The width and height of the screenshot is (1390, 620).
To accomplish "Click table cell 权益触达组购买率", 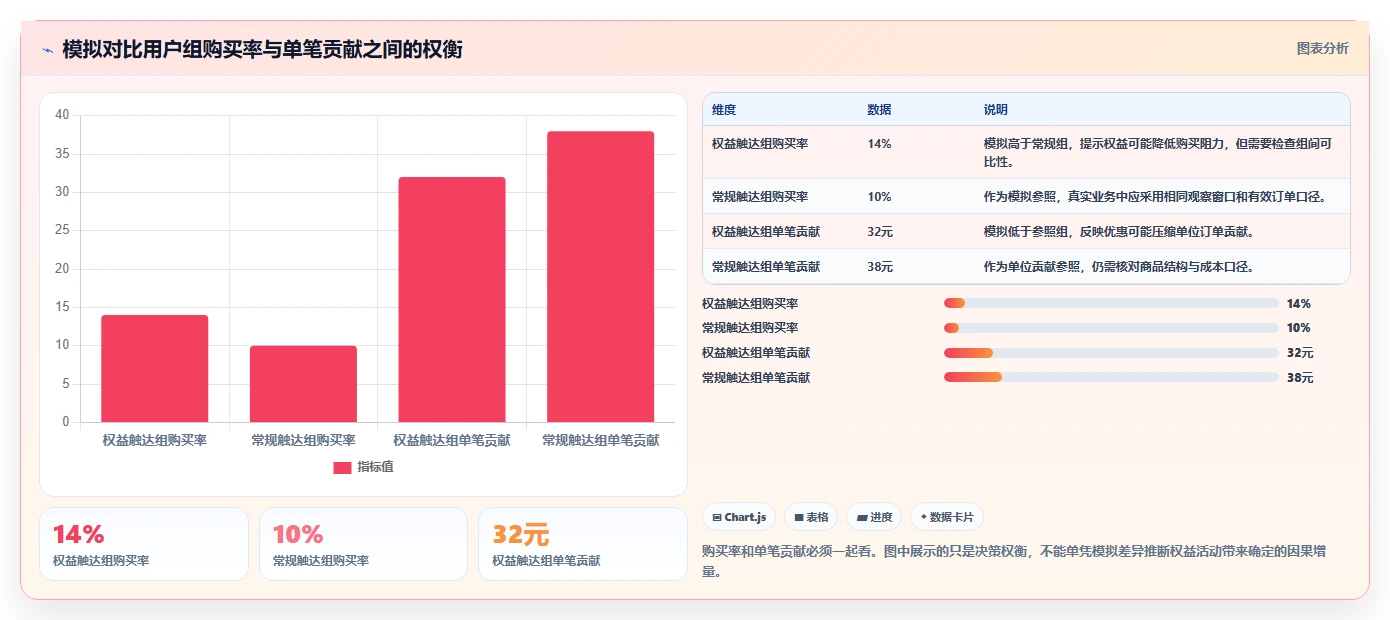I will click(760, 144).
